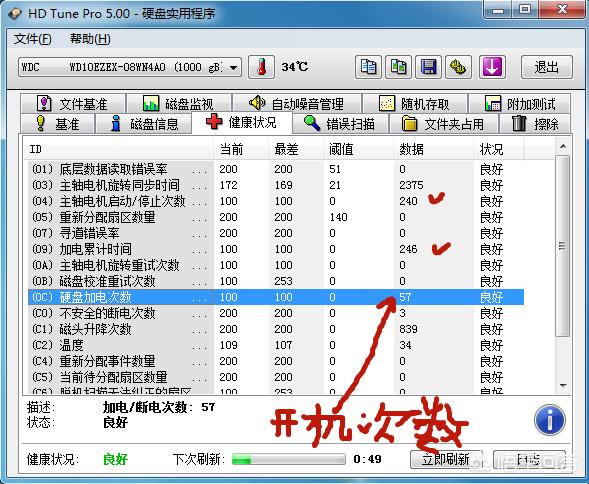The height and width of the screenshot is (484, 589).
Task: Sort by the 最差 column header
Action: [296, 149]
